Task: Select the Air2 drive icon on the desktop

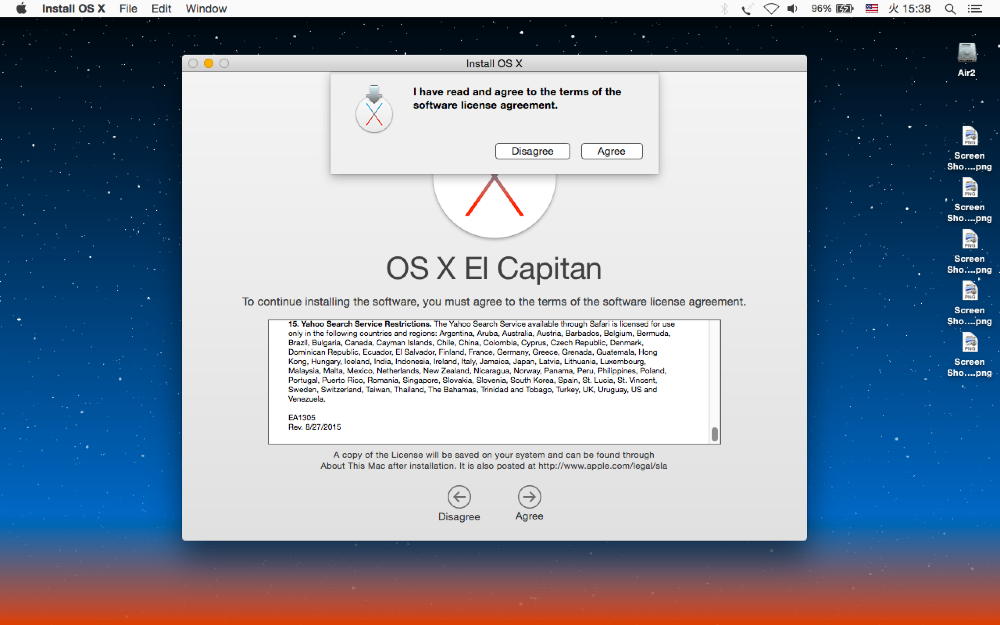Action: click(x=966, y=54)
